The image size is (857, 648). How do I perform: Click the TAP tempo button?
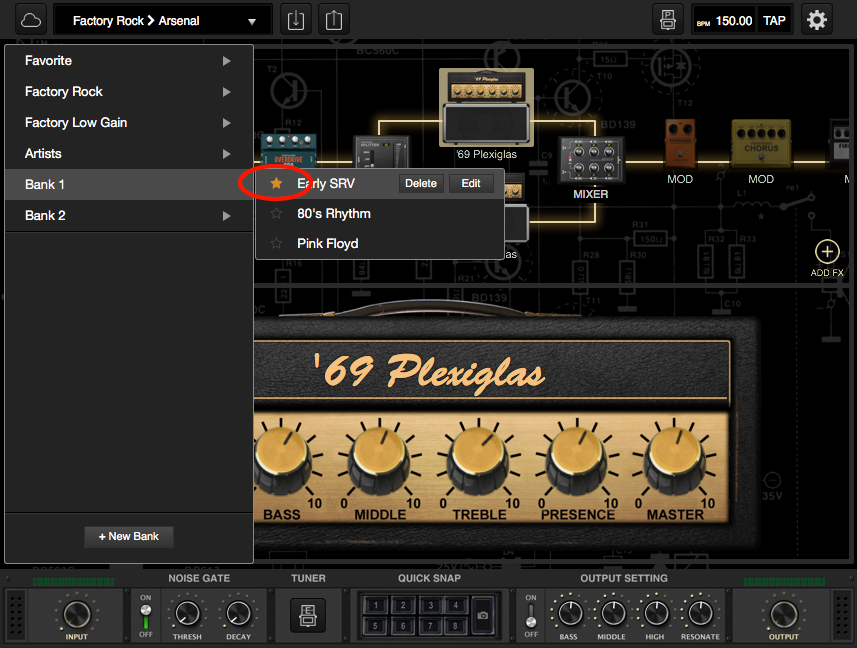(774, 21)
